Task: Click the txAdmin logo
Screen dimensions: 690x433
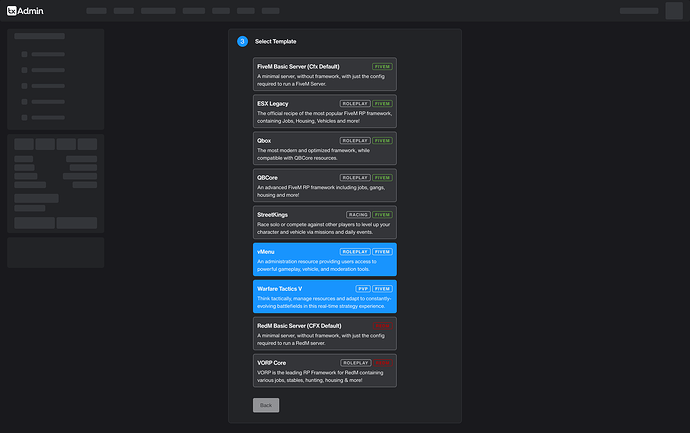Action: [x=25, y=11]
